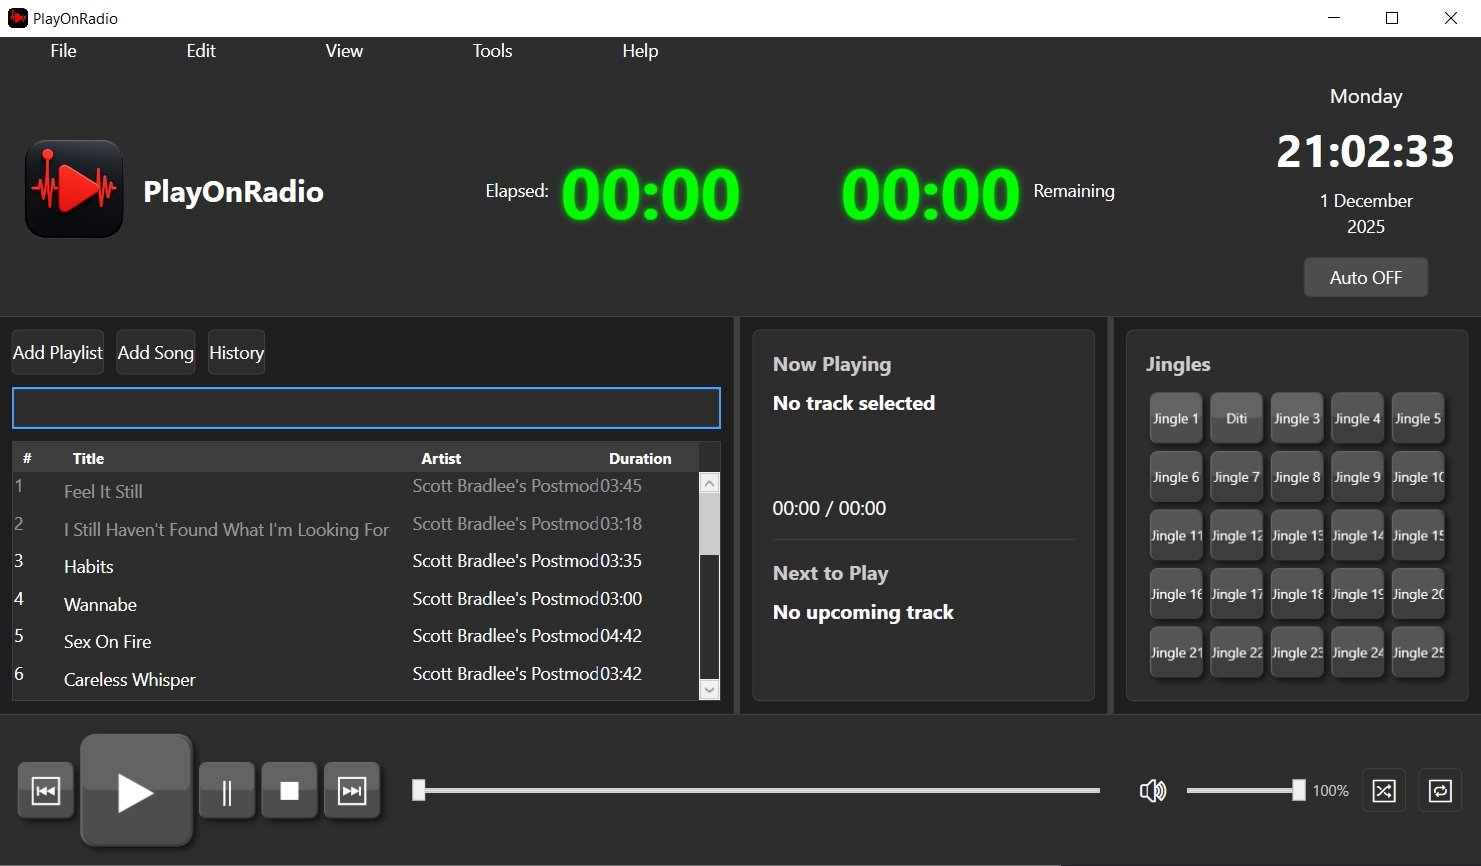The height and width of the screenshot is (866, 1481).
Task: Skip to the next track
Action: tap(352, 790)
